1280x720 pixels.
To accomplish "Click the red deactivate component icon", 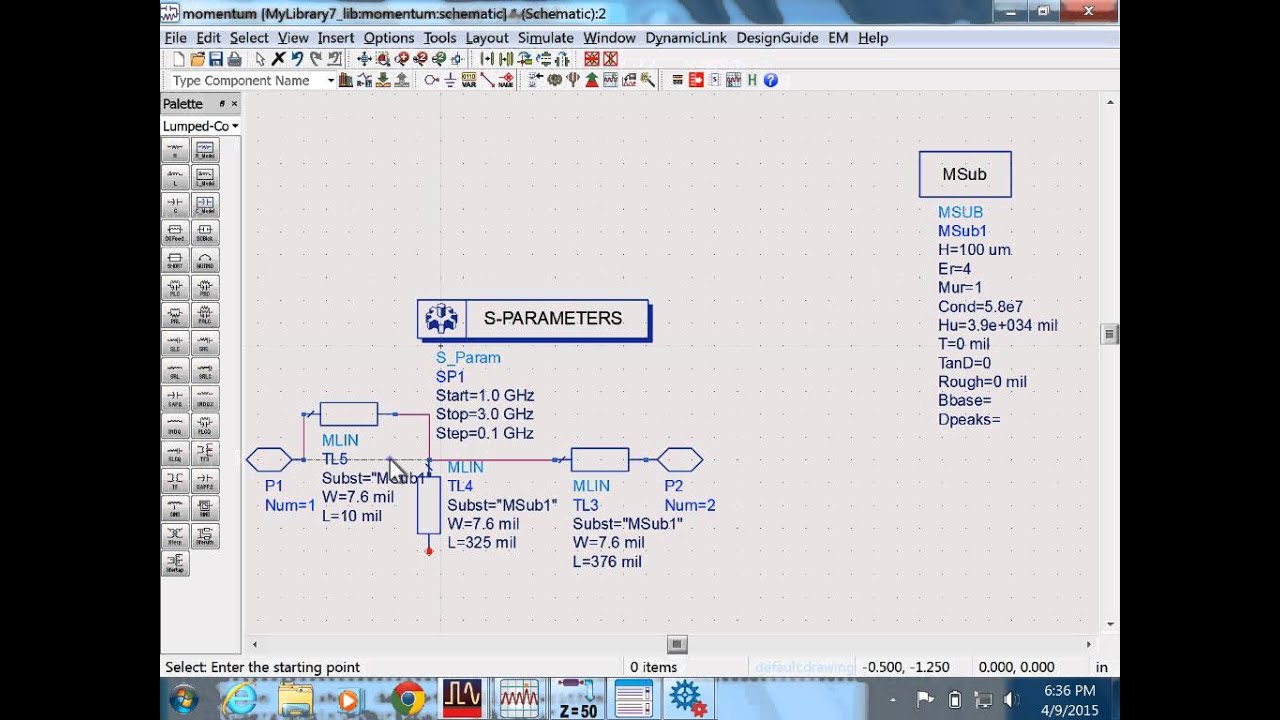I will point(591,59).
